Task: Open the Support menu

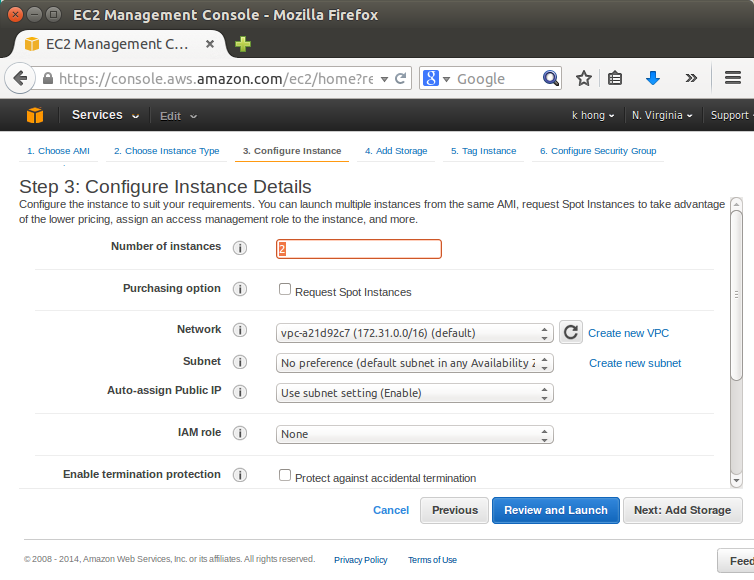Action: tap(732, 115)
